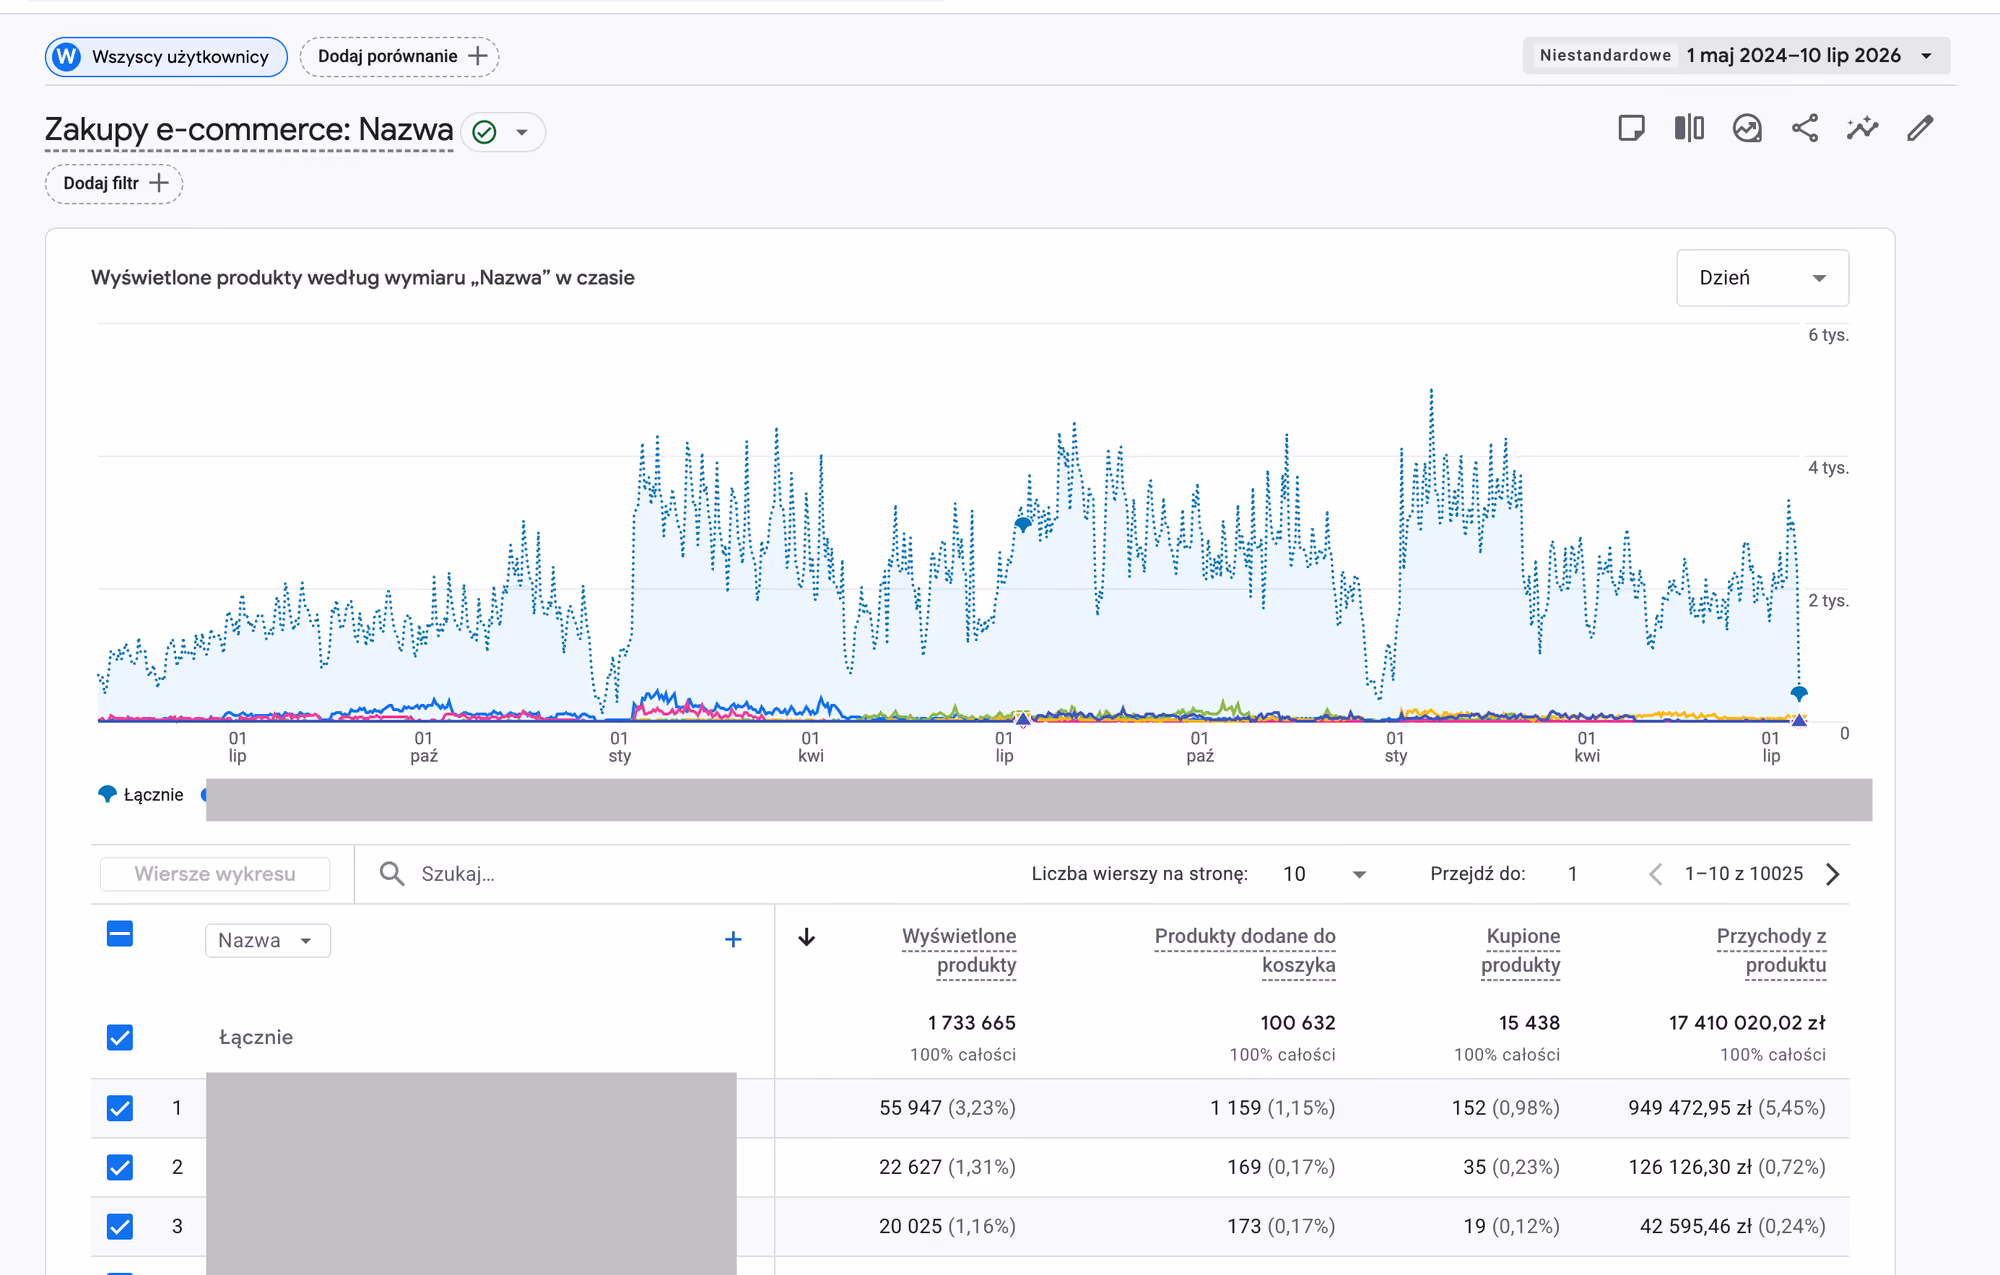Click the Łącznie legend marker
2000x1275 pixels.
click(x=107, y=795)
